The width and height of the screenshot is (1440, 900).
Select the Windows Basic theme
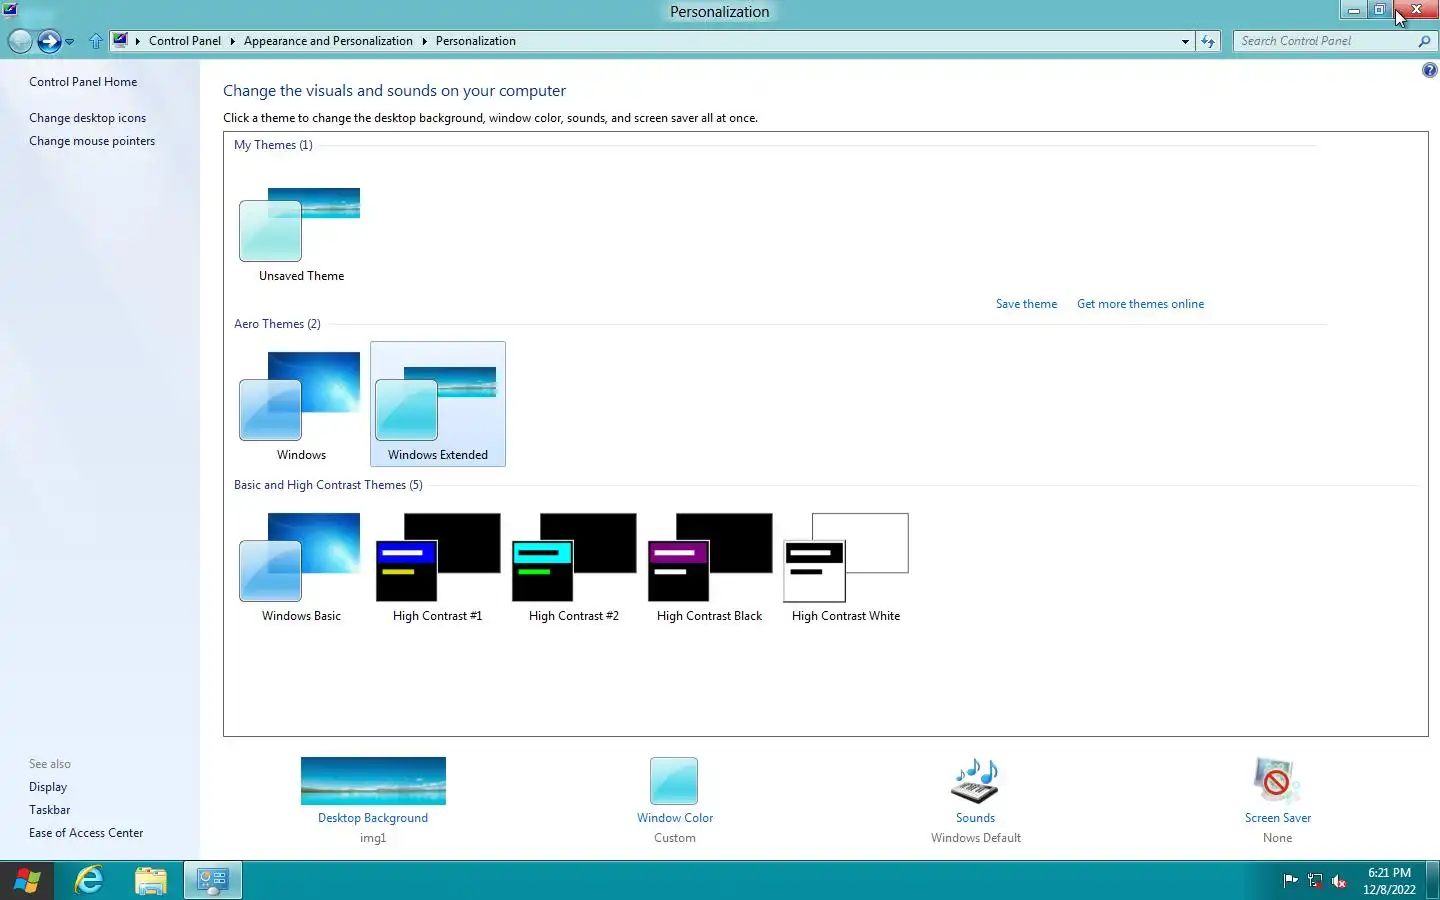(x=301, y=567)
